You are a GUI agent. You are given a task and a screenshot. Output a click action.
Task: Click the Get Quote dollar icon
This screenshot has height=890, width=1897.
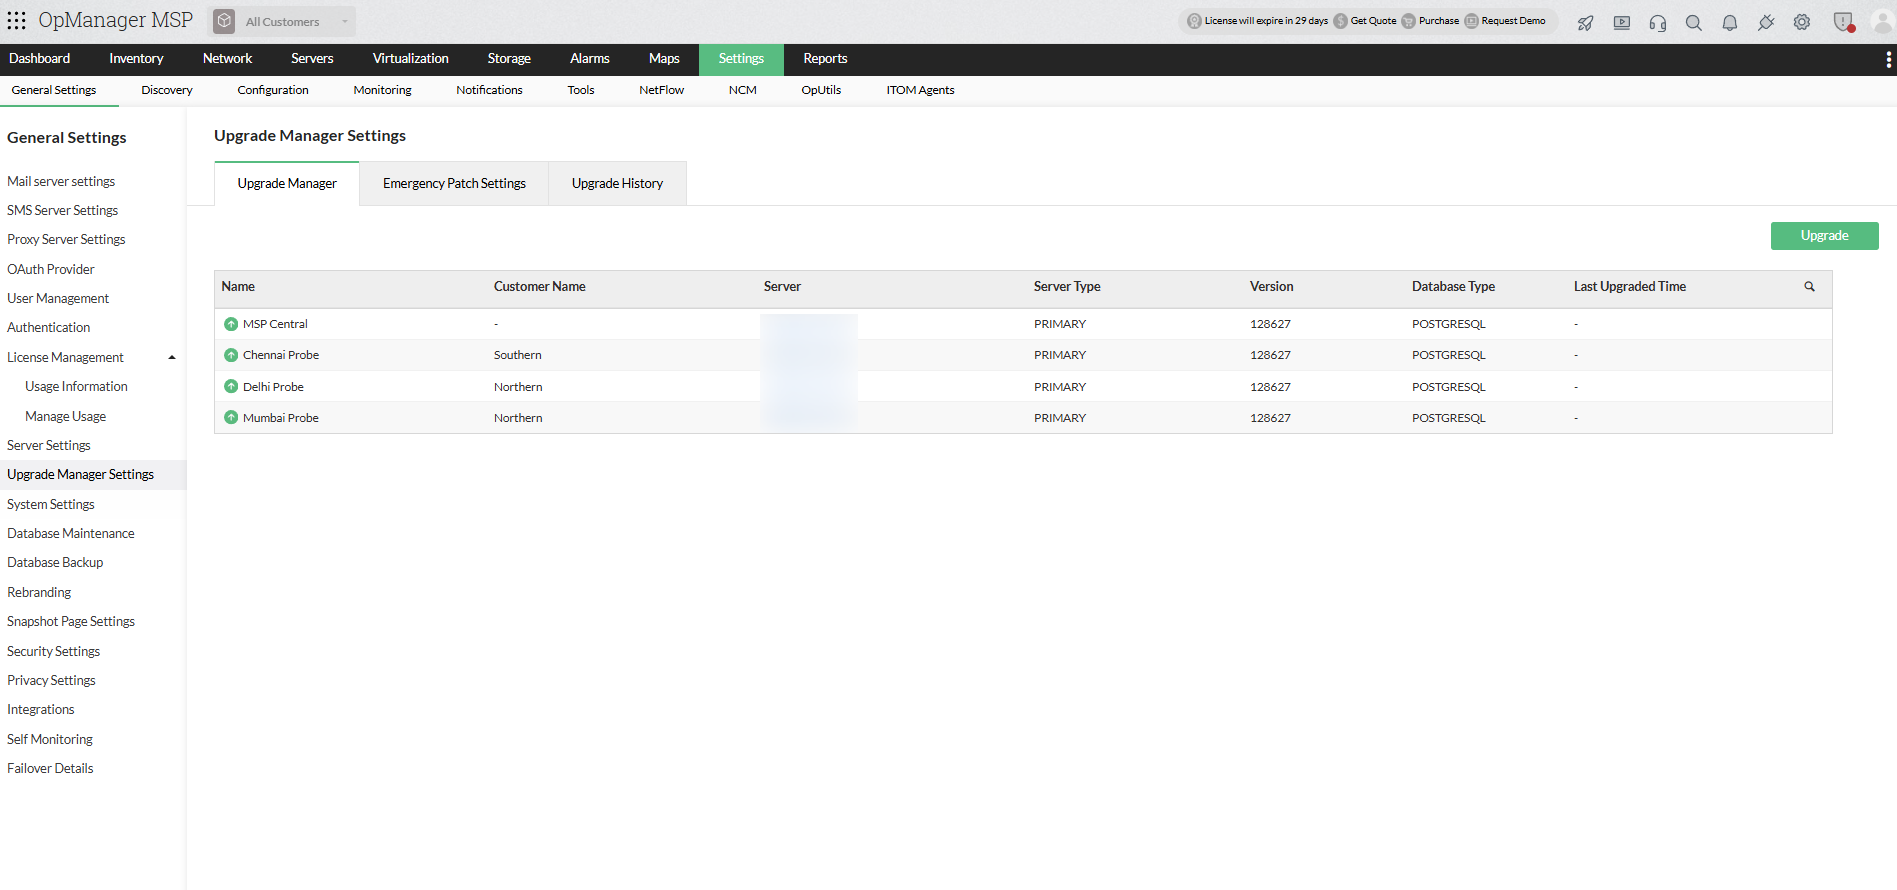coord(1340,21)
